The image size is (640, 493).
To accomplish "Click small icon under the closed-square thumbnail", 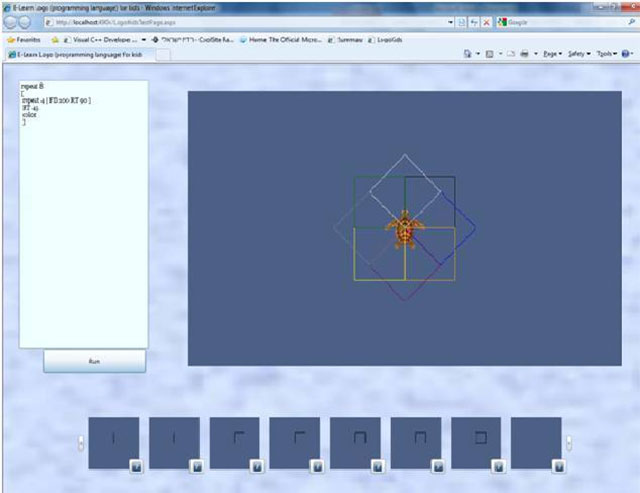I will [498, 465].
